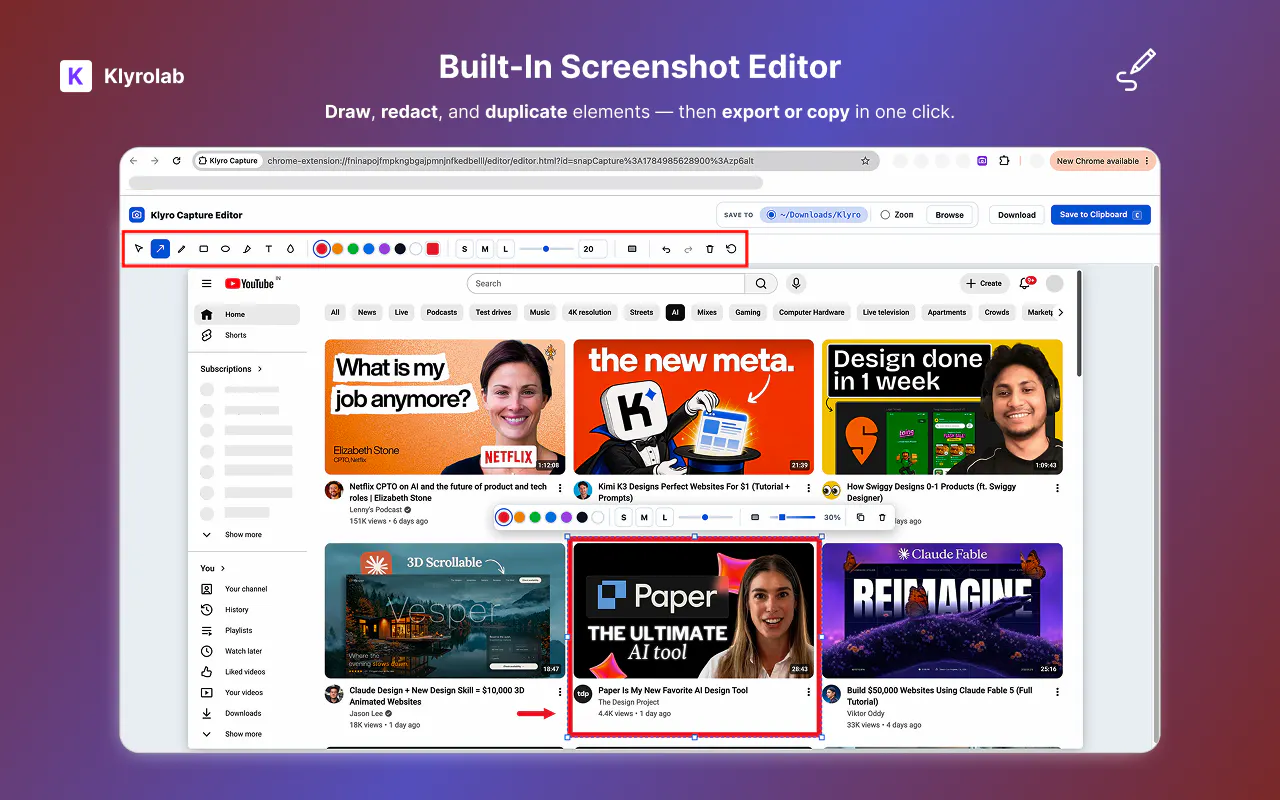The height and width of the screenshot is (800, 1280).
Task: Click the stroke width slider in main toolbar
Action: (546, 249)
